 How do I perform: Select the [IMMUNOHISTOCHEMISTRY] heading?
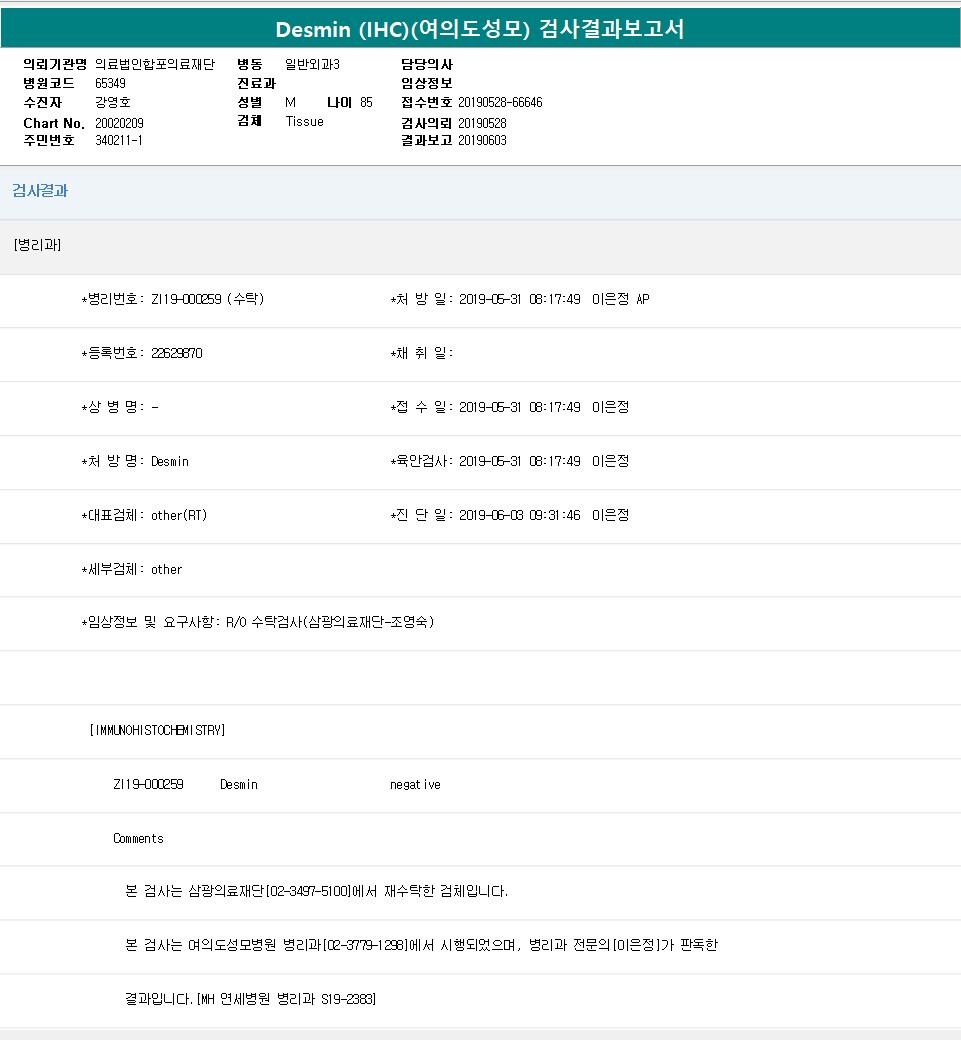click(158, 730)
